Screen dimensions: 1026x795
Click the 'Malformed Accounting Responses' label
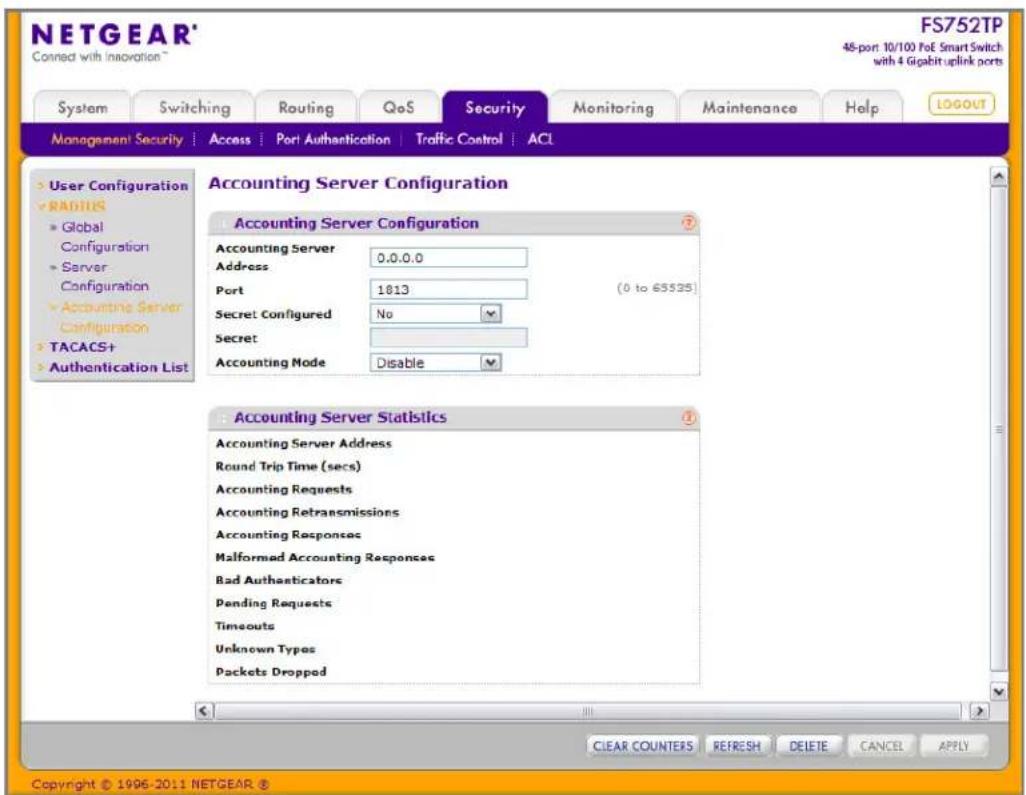[325, 557]
